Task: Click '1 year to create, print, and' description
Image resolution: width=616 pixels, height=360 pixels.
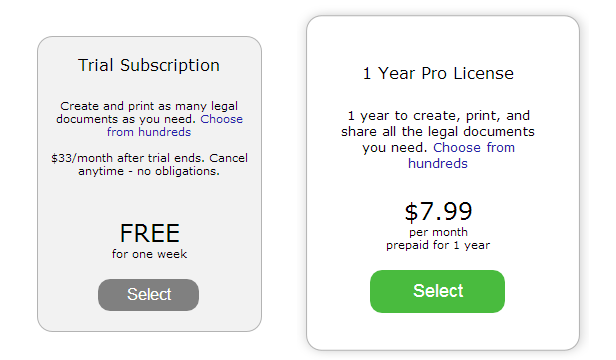Action: tap(438, 116)
